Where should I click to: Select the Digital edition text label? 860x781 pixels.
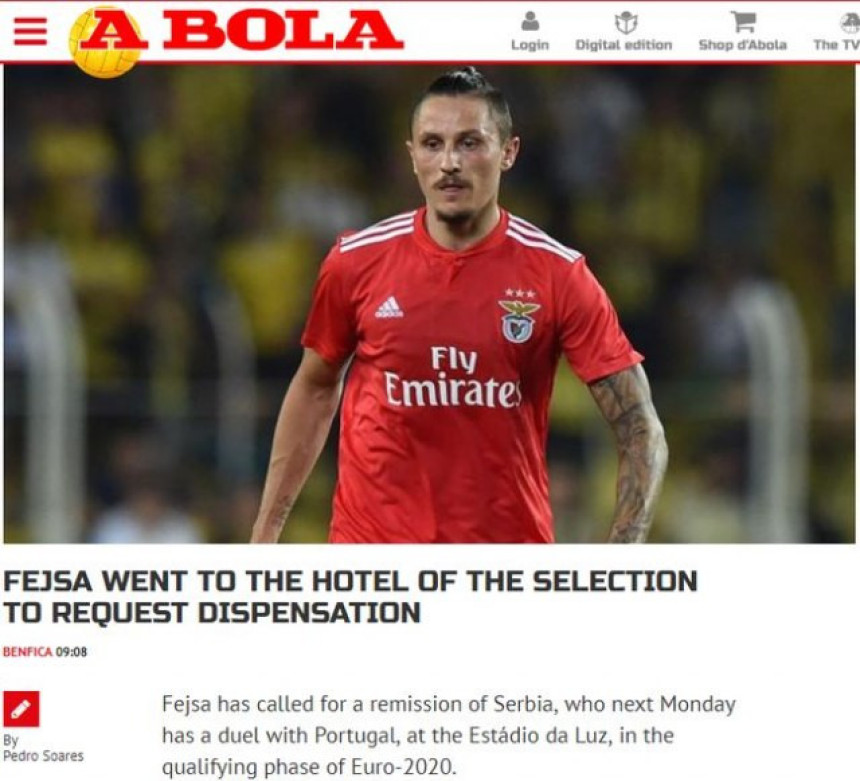pyautogui.click(x=624, y=45)
